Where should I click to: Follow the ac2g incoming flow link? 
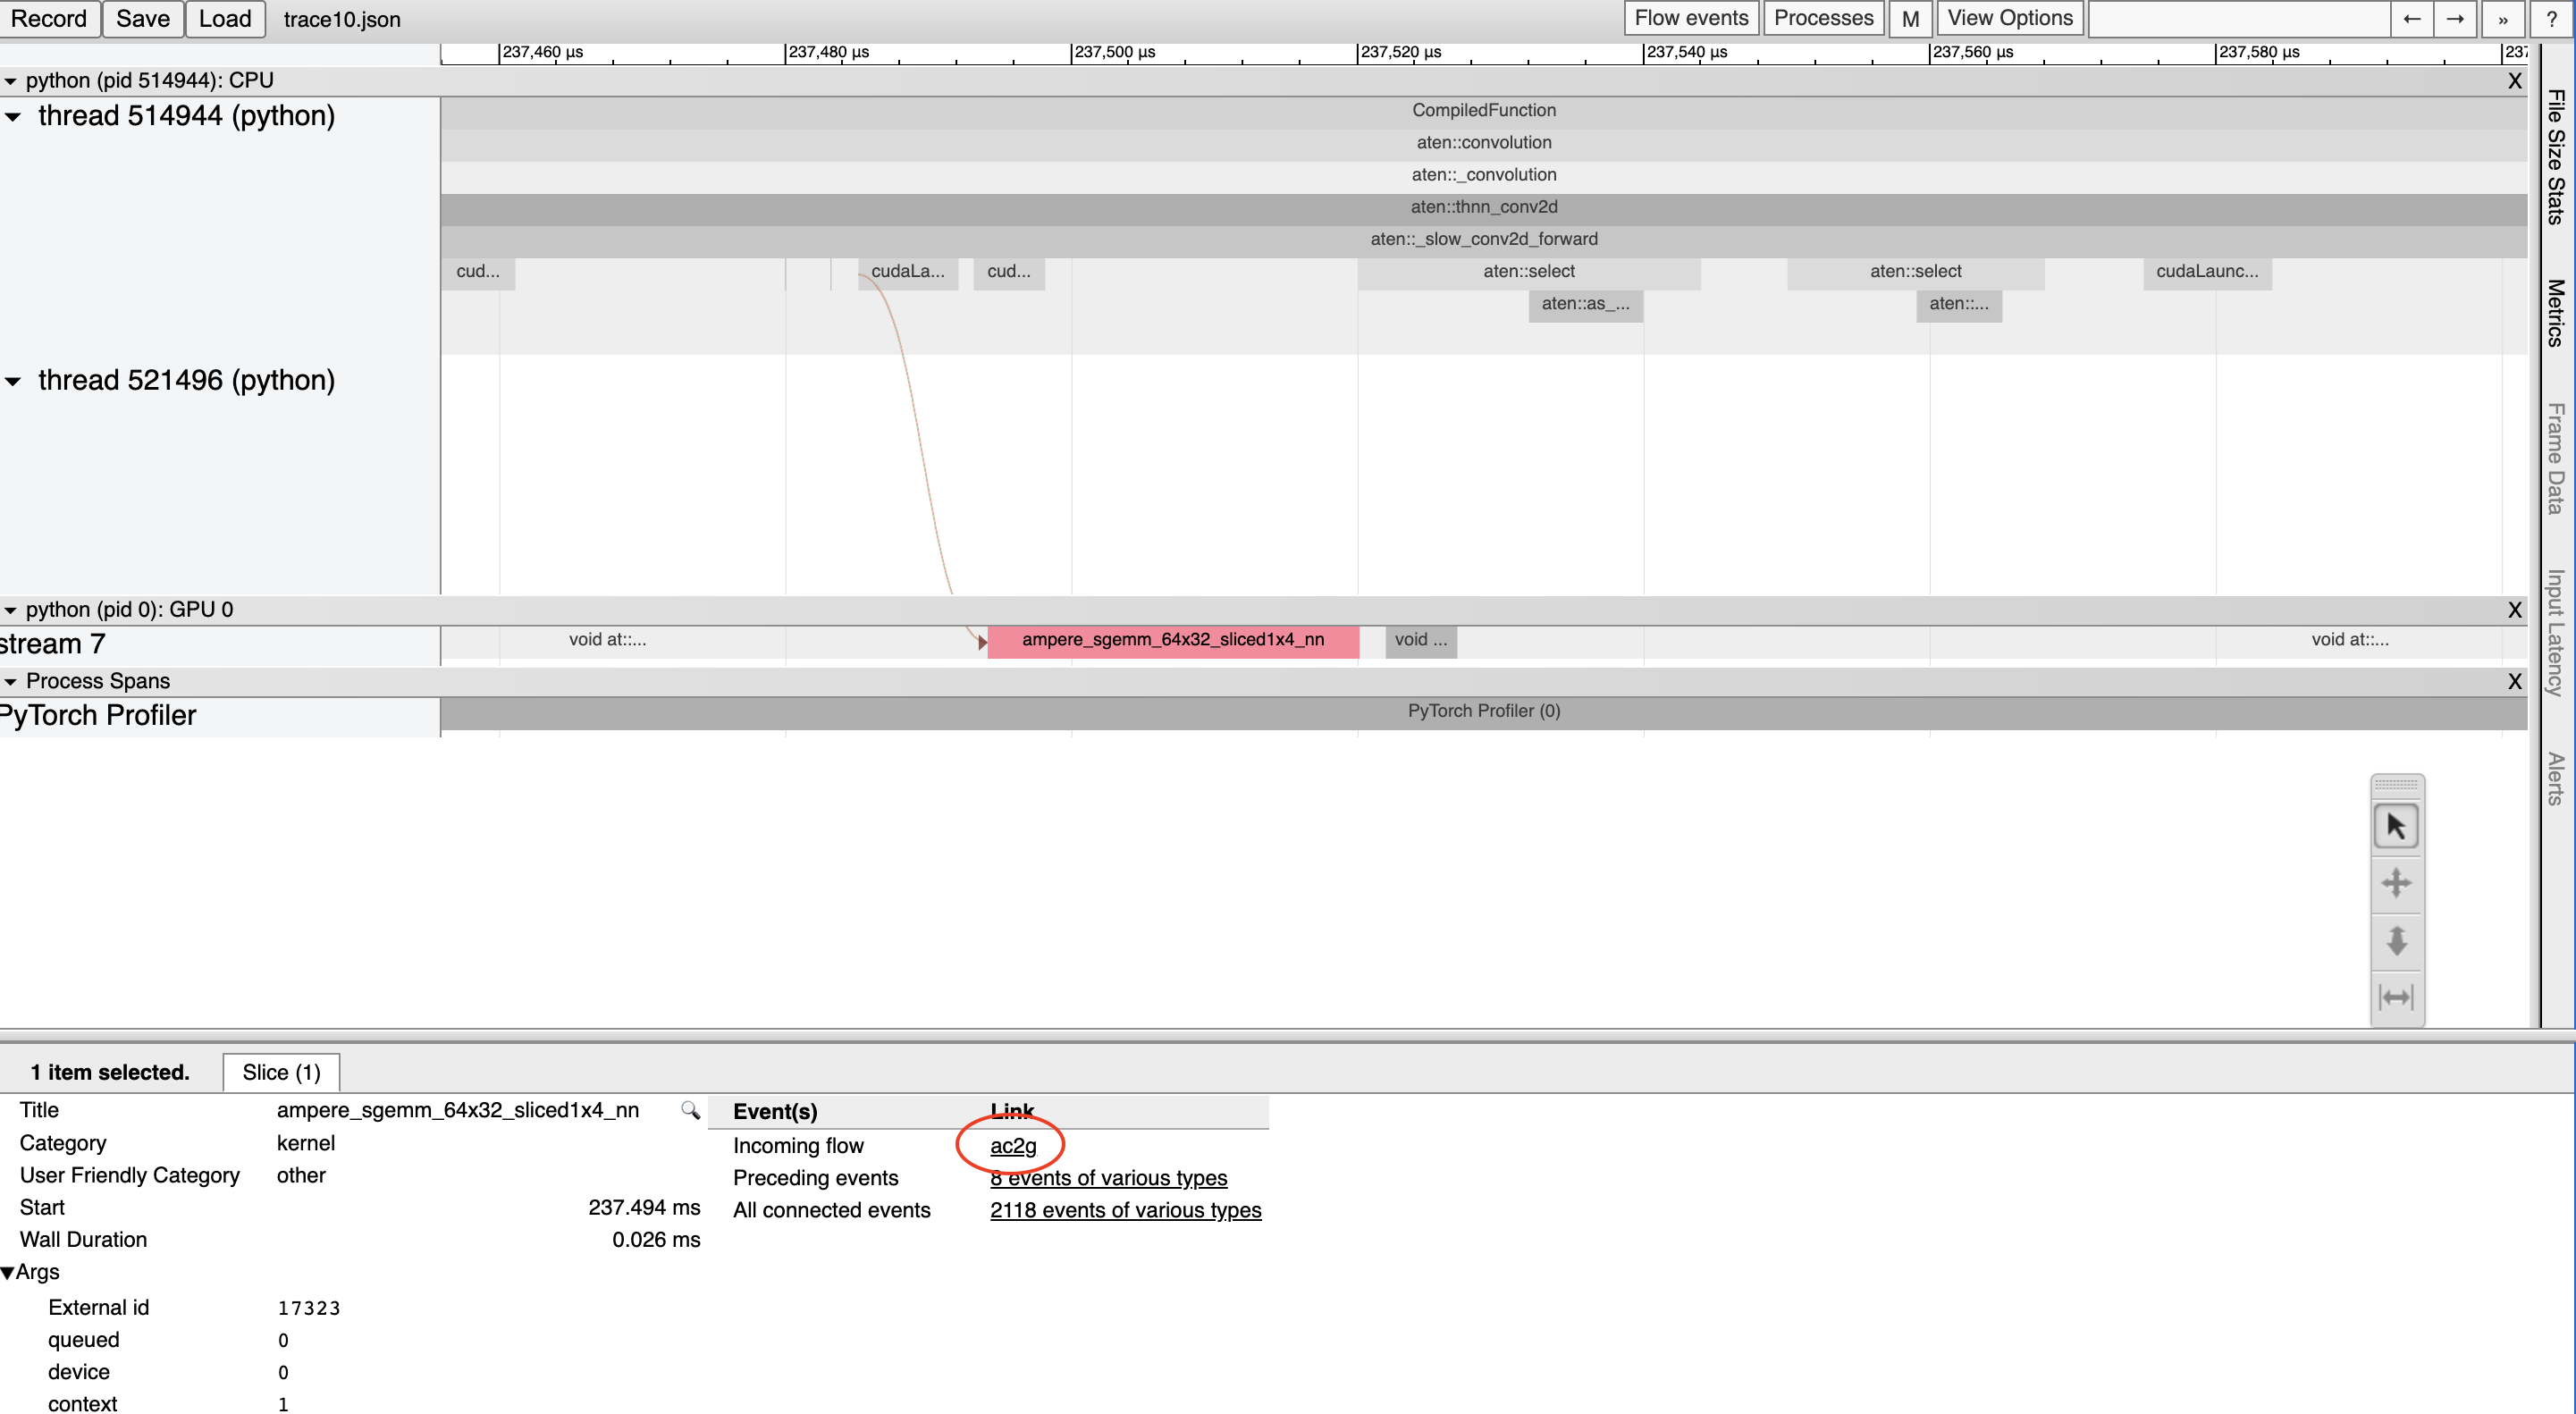(1012, 1146)
